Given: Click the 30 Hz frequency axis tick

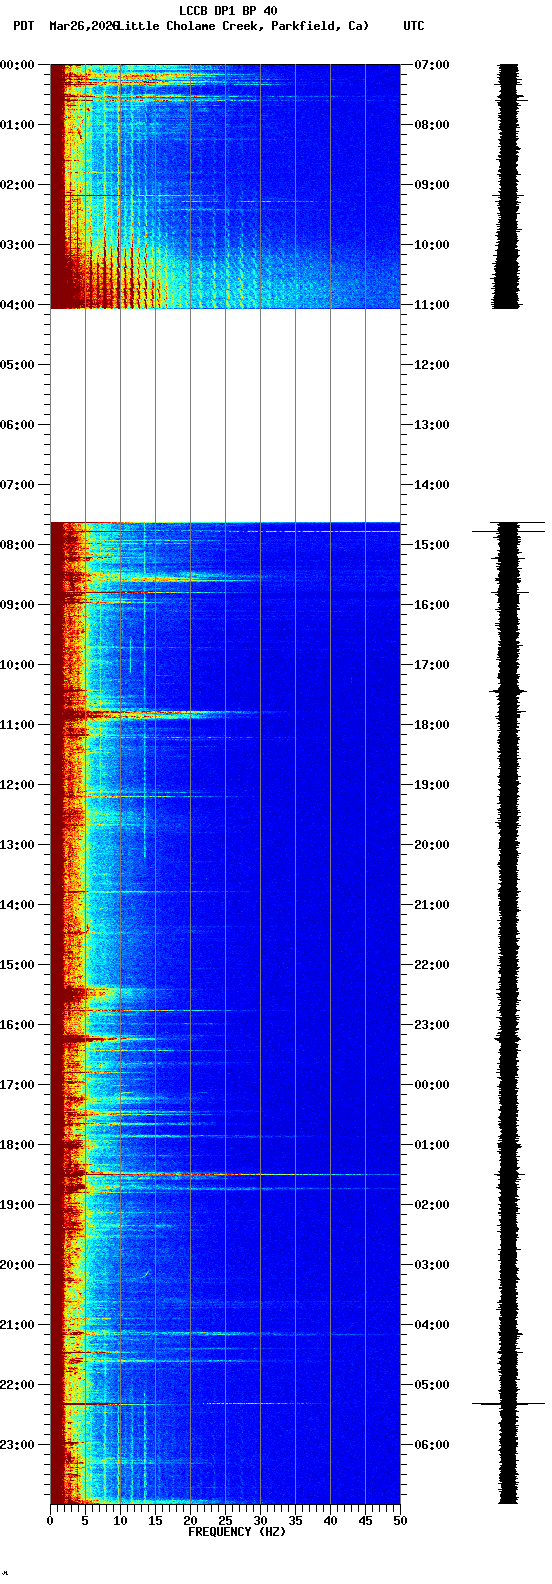Looking at the screenshot, I should (260, 1521).
